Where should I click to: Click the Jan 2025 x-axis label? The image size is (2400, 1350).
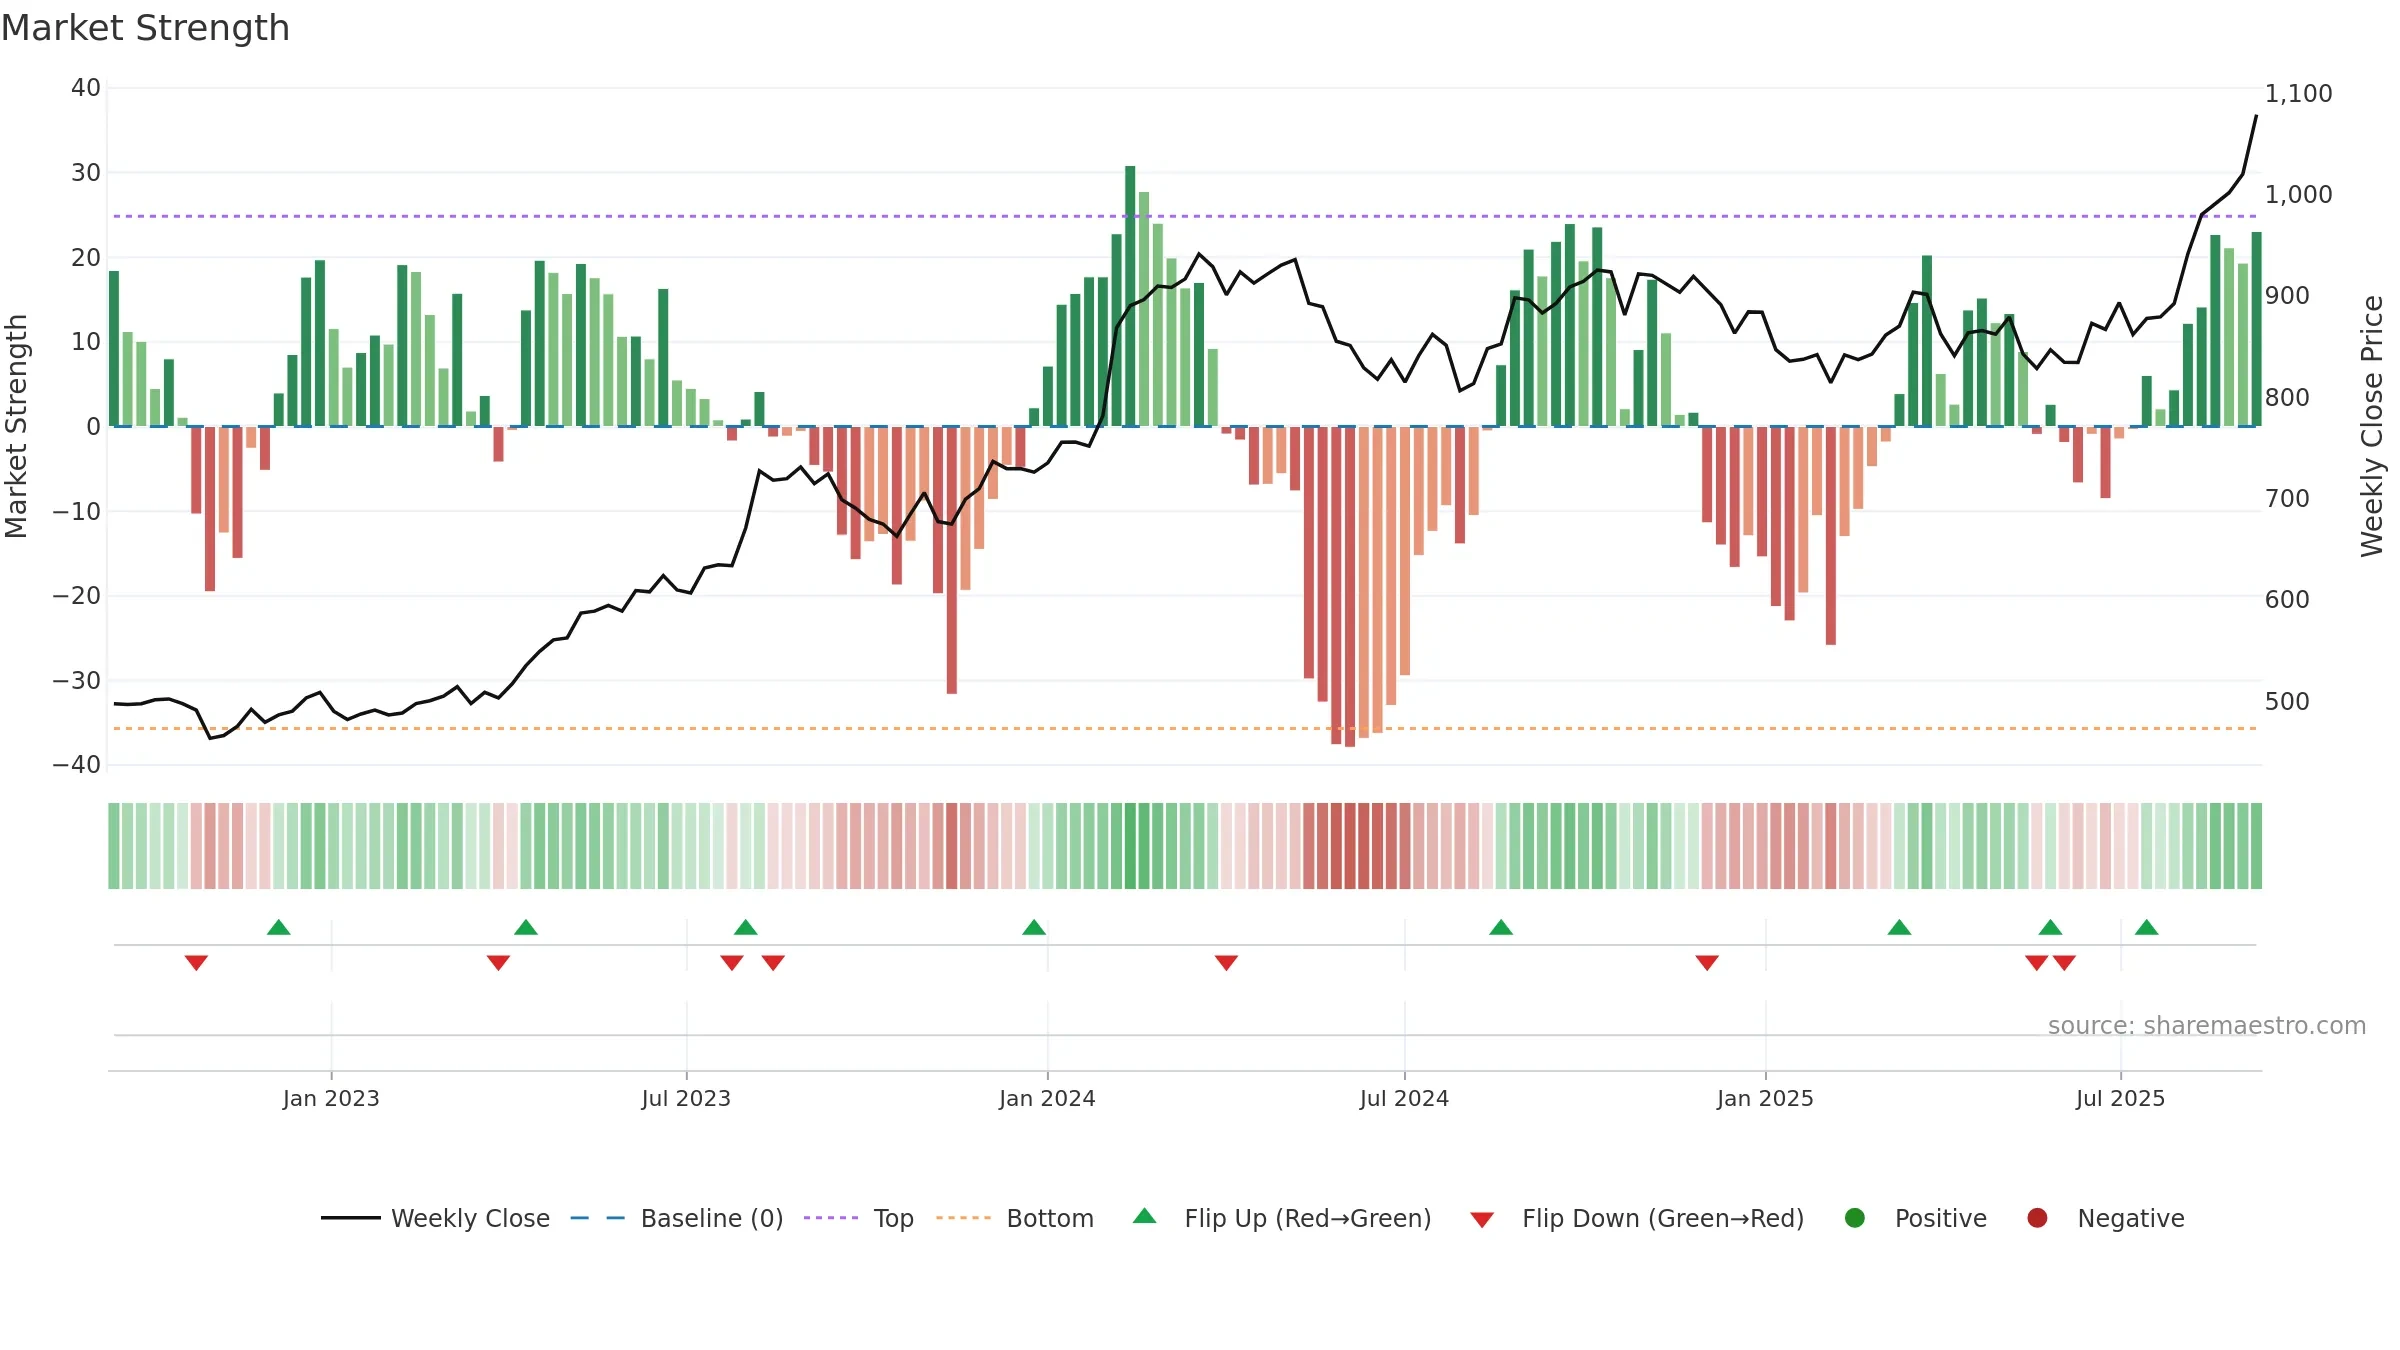click(1765, 1099)
